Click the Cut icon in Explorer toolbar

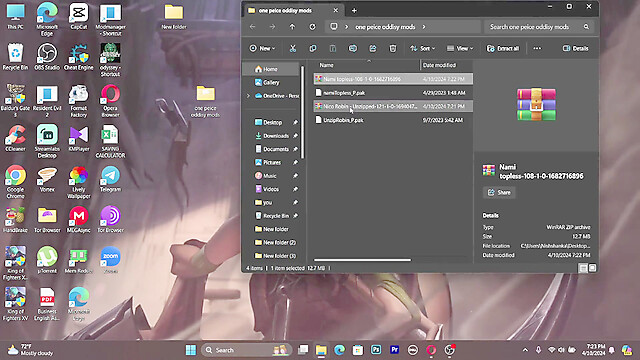point(293,49)
